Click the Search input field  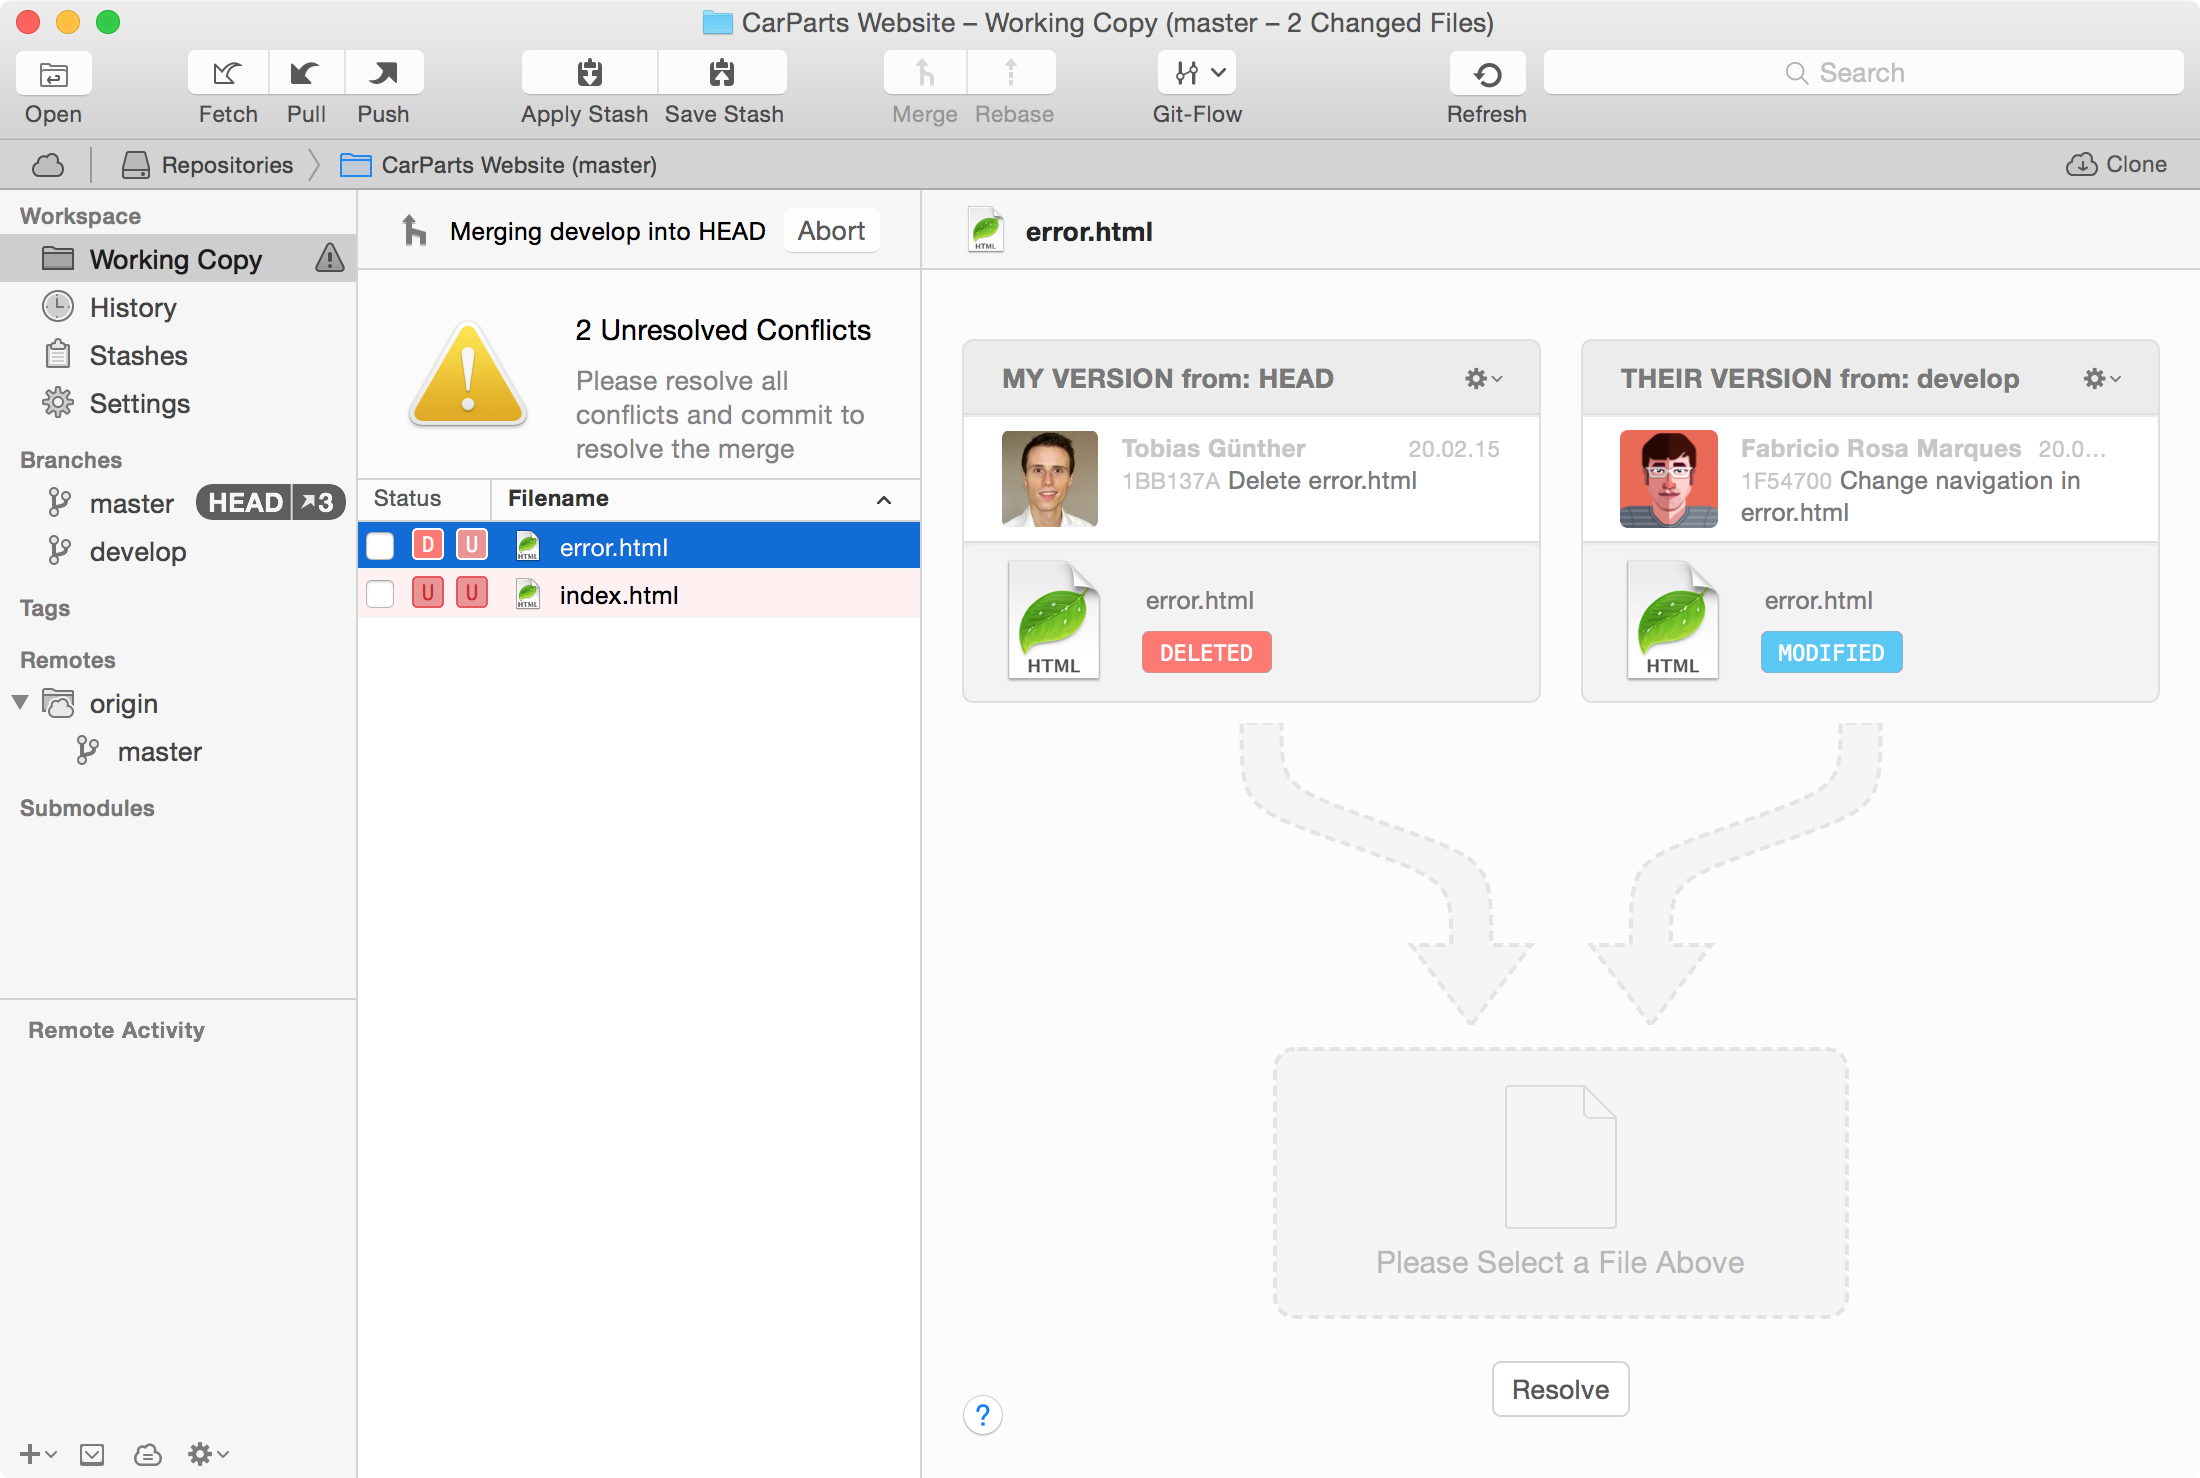coord(1862,73)
